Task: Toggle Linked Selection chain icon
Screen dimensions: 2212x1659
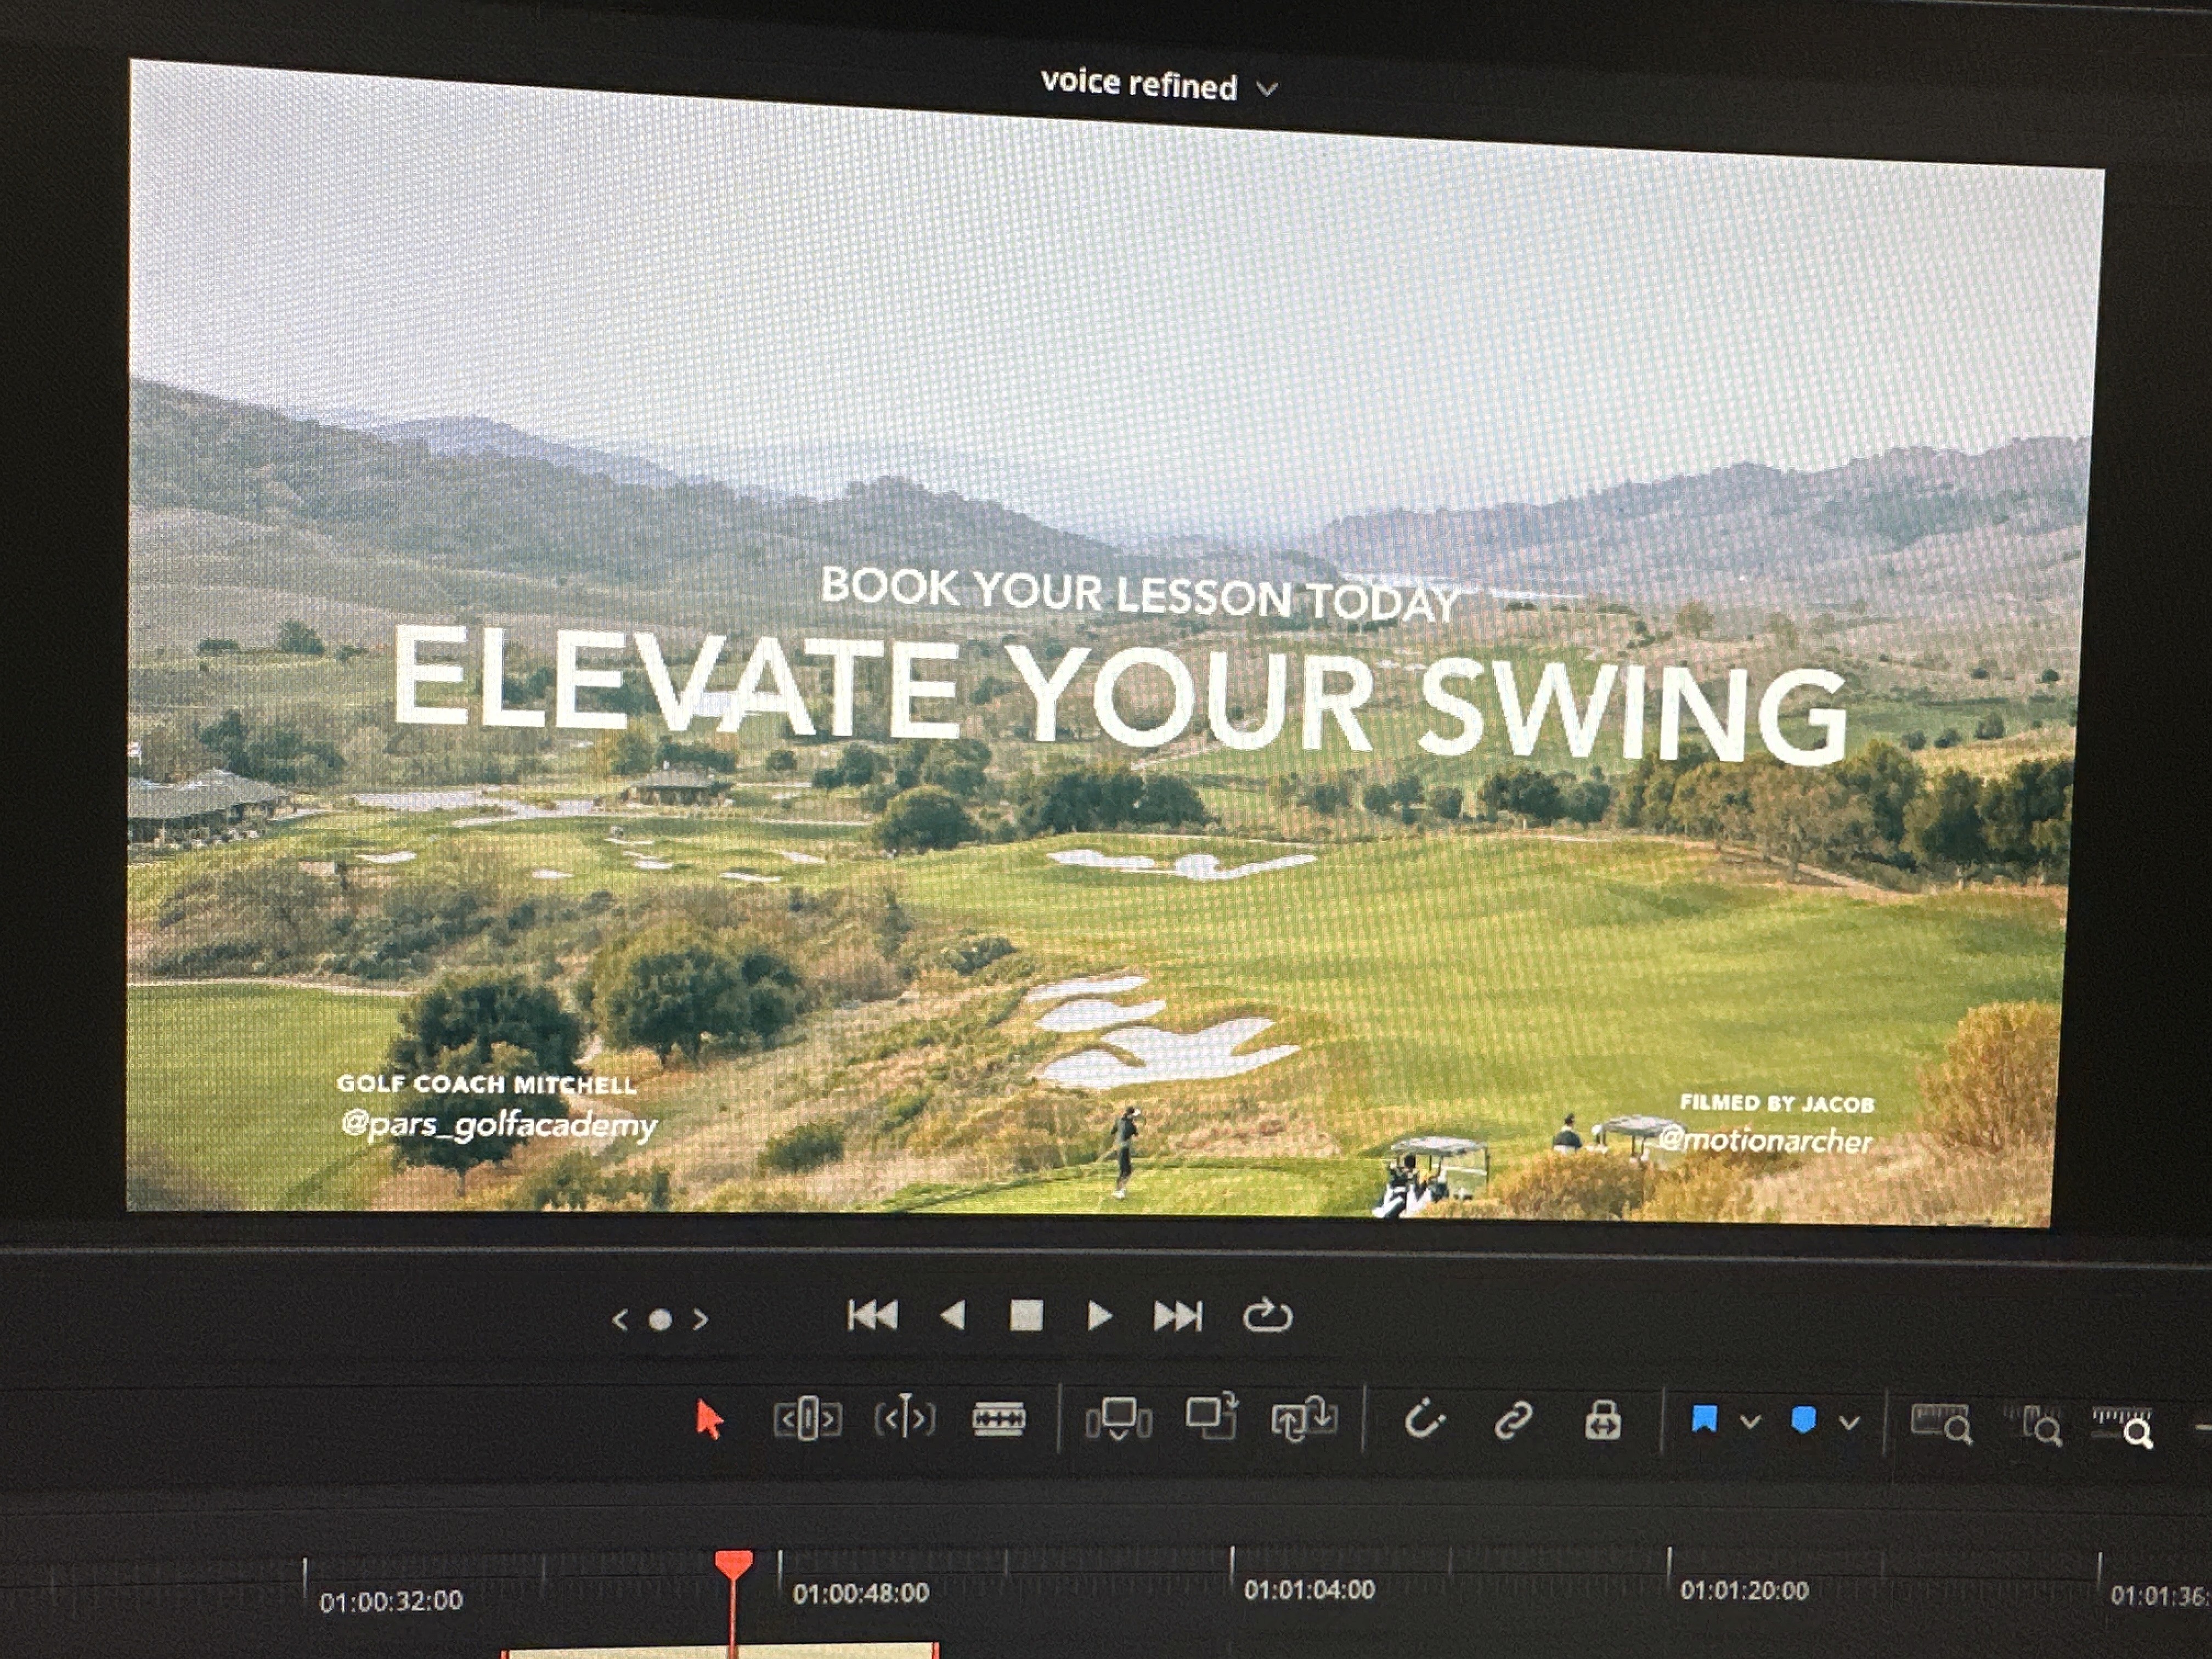Action: 1514,1419
